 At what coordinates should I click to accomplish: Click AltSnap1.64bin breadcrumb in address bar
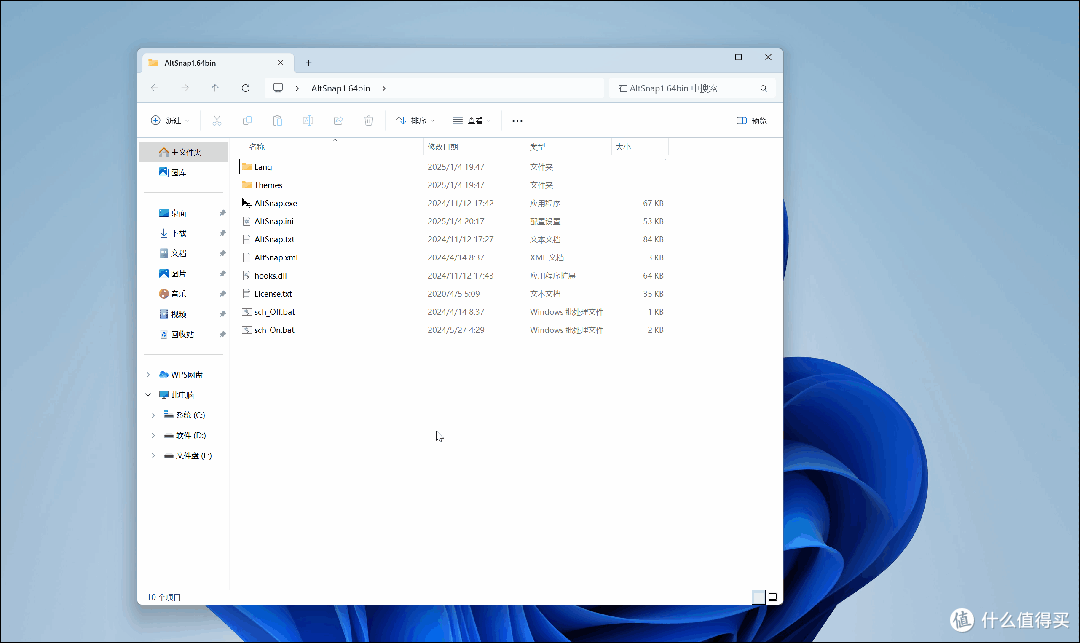coord(341,88)
